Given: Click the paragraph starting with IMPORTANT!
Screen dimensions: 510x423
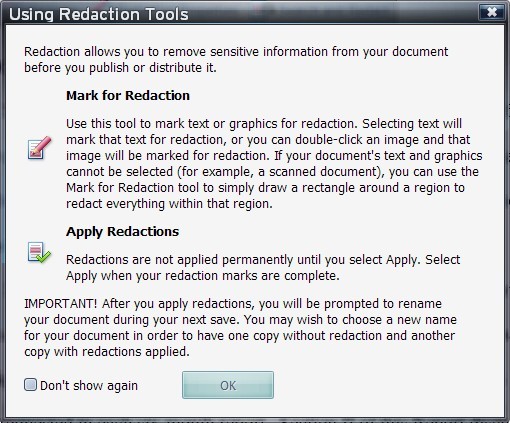Looking at the screenshot, I should click(x=240, y=327).
